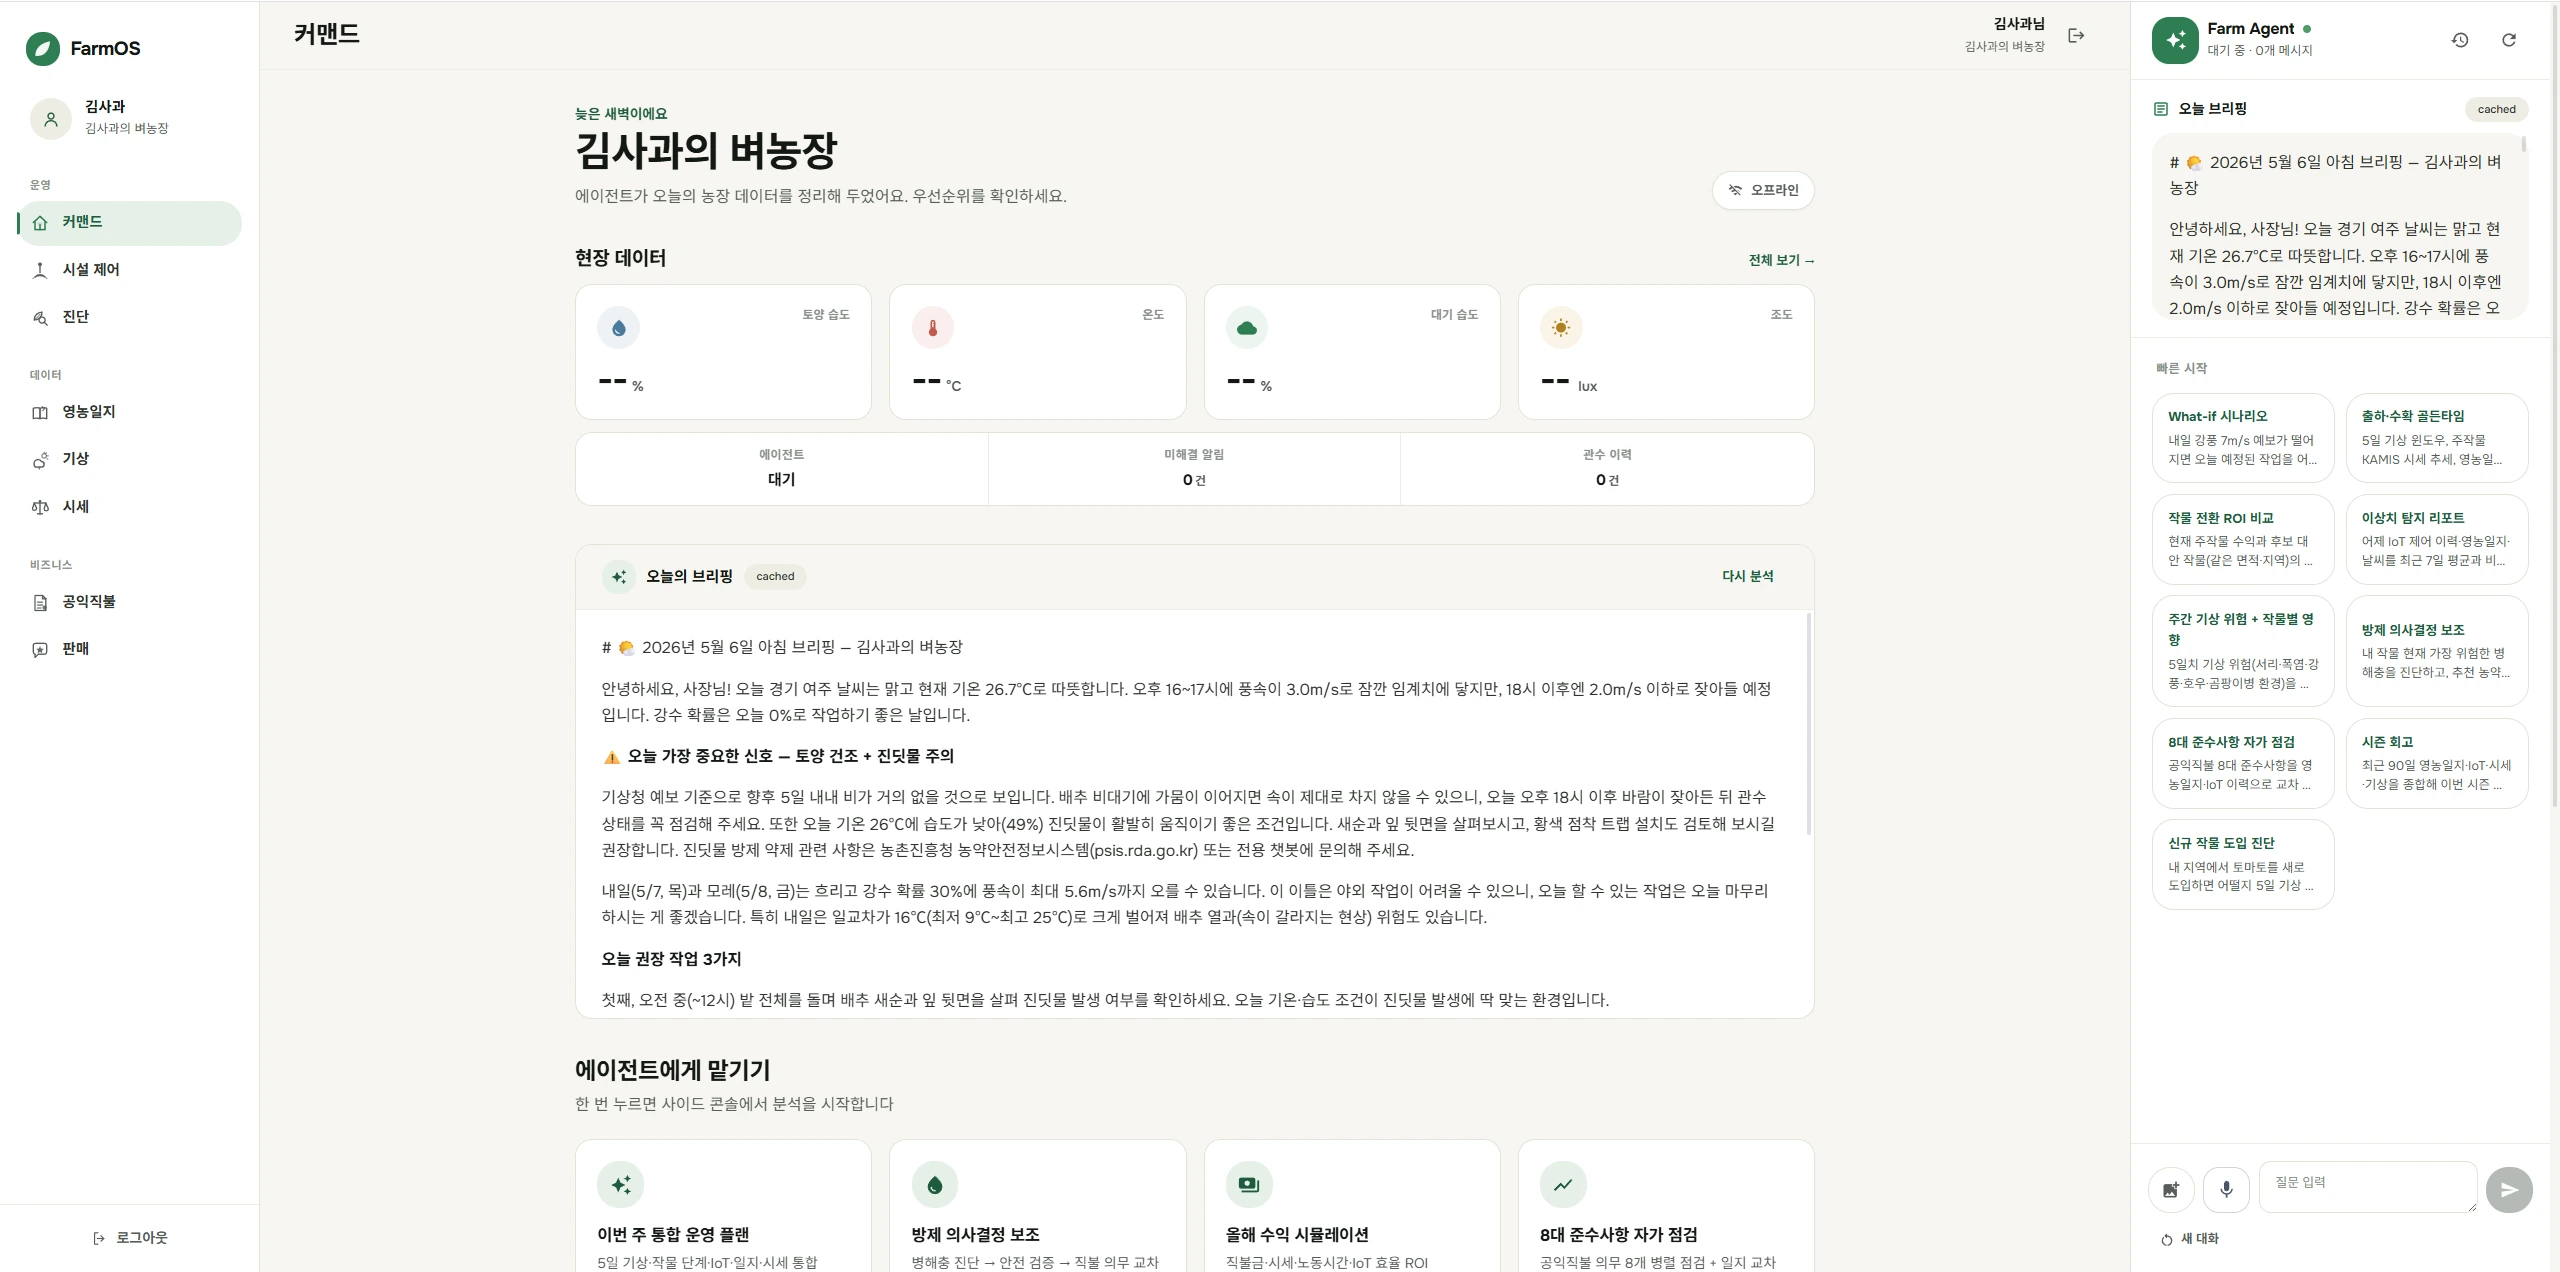
Task: Click the attach image icon in chat
Action: tap(2171, 1190)
